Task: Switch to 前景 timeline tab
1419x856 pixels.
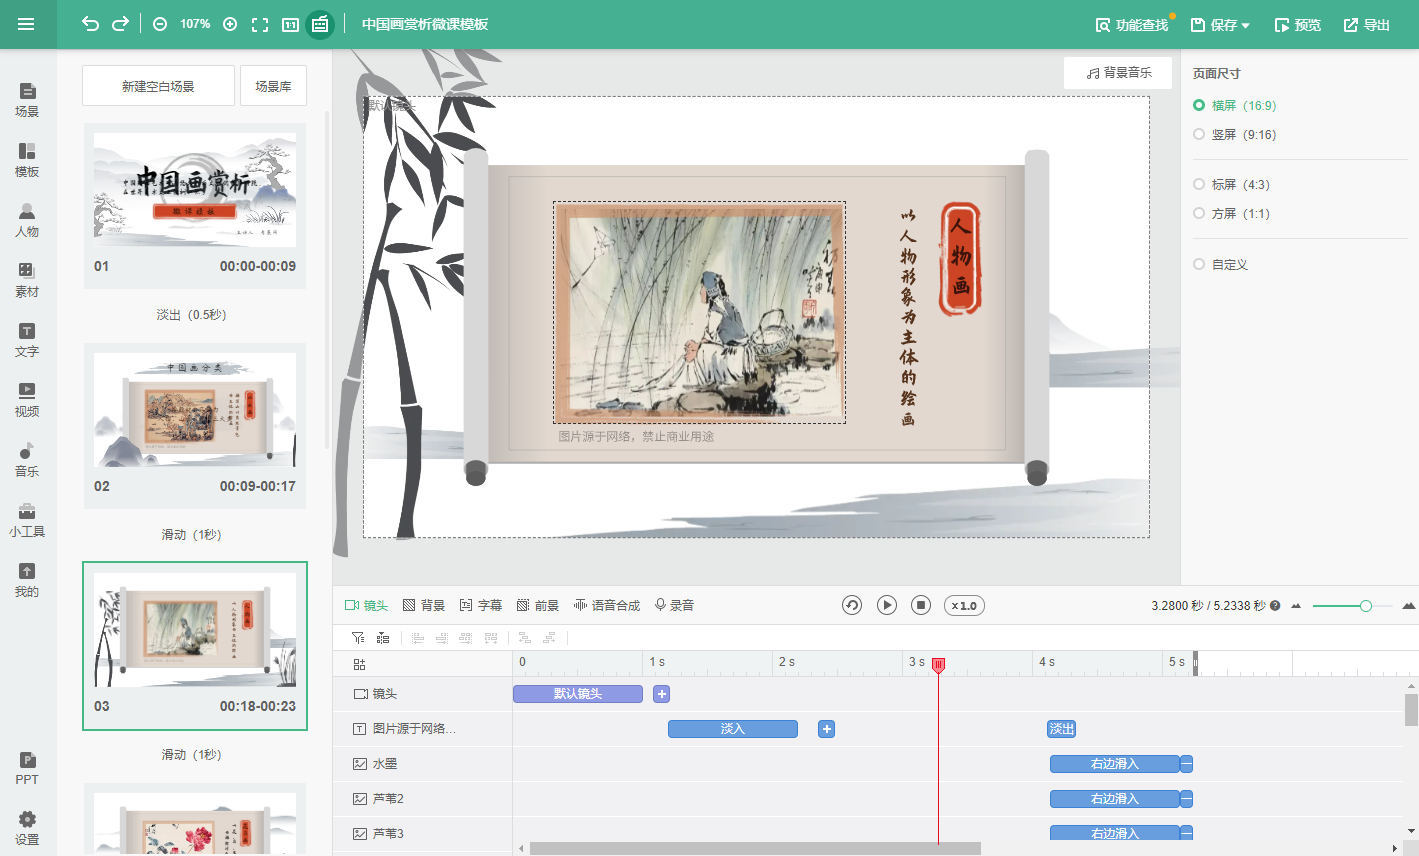Action: coord(538,605)
